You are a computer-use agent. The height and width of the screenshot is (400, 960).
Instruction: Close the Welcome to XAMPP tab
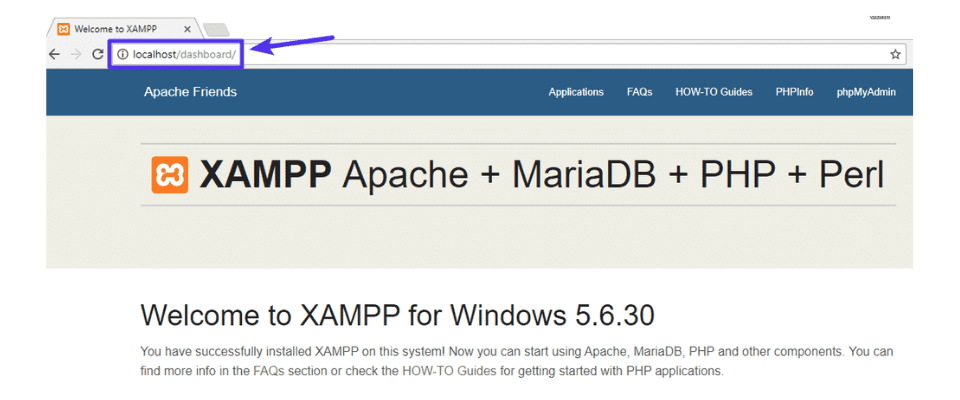[x=187, y=29]
